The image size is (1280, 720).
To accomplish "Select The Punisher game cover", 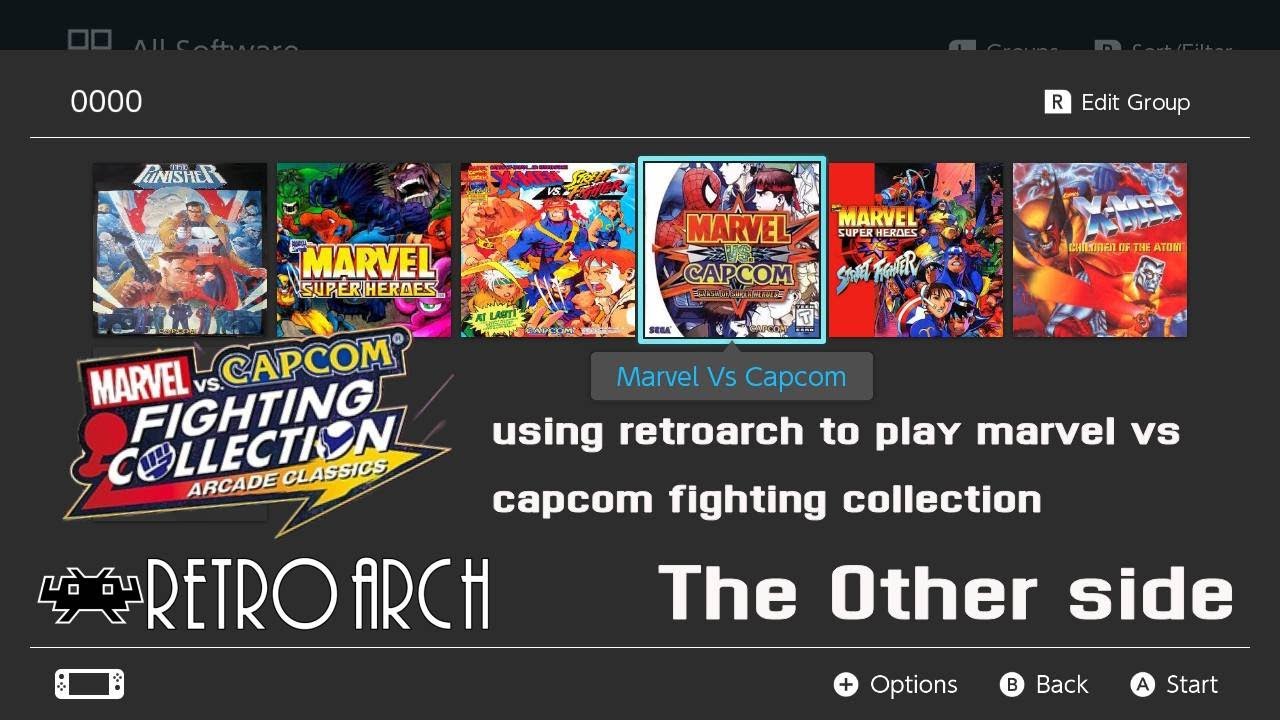I will (x=180, y=250).
